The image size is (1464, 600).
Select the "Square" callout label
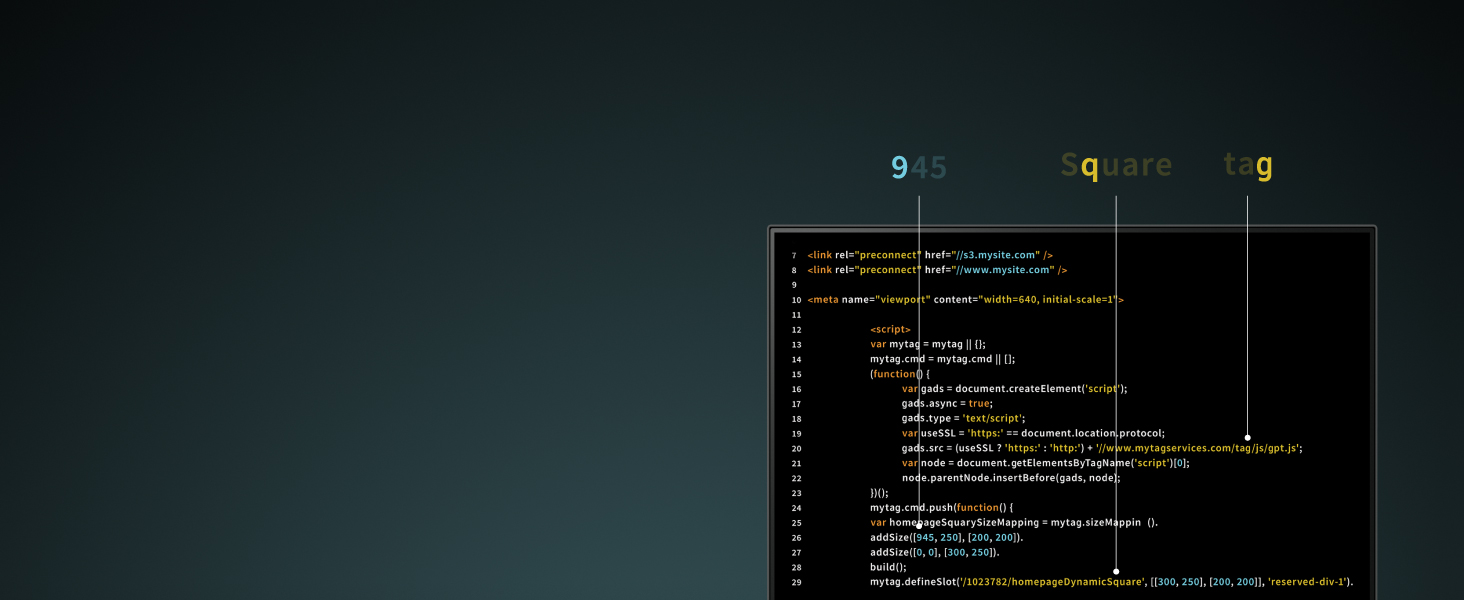pos(1116,166)
